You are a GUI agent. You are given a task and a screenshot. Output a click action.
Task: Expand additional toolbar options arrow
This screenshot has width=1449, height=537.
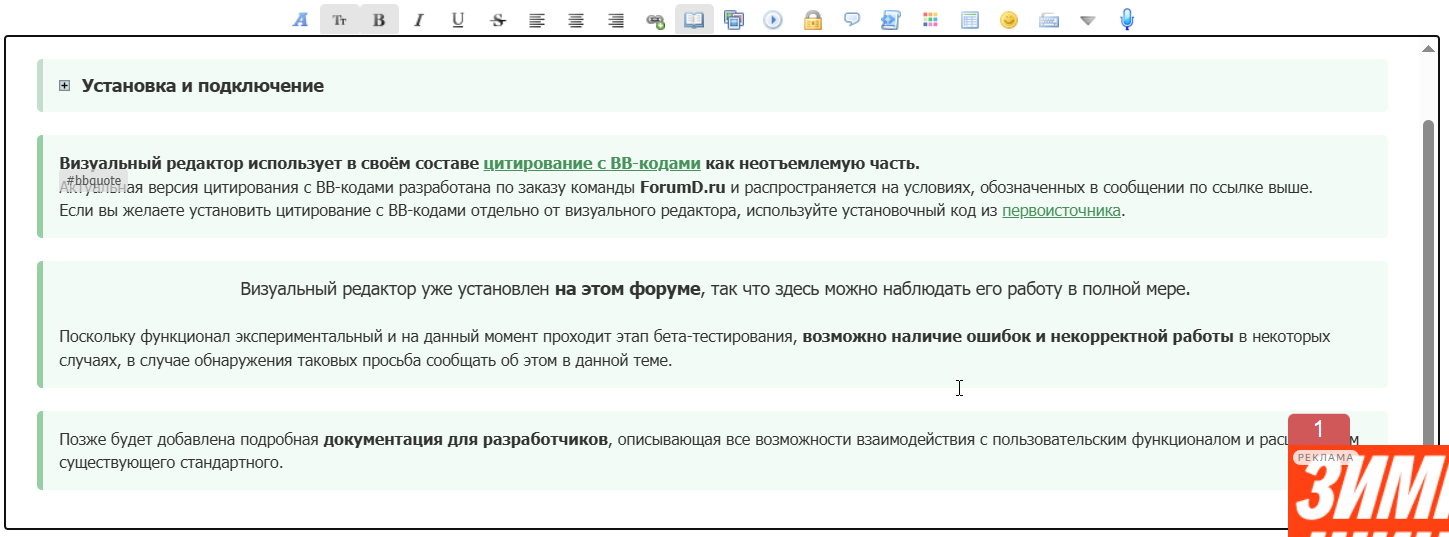tap(1088, 20)
